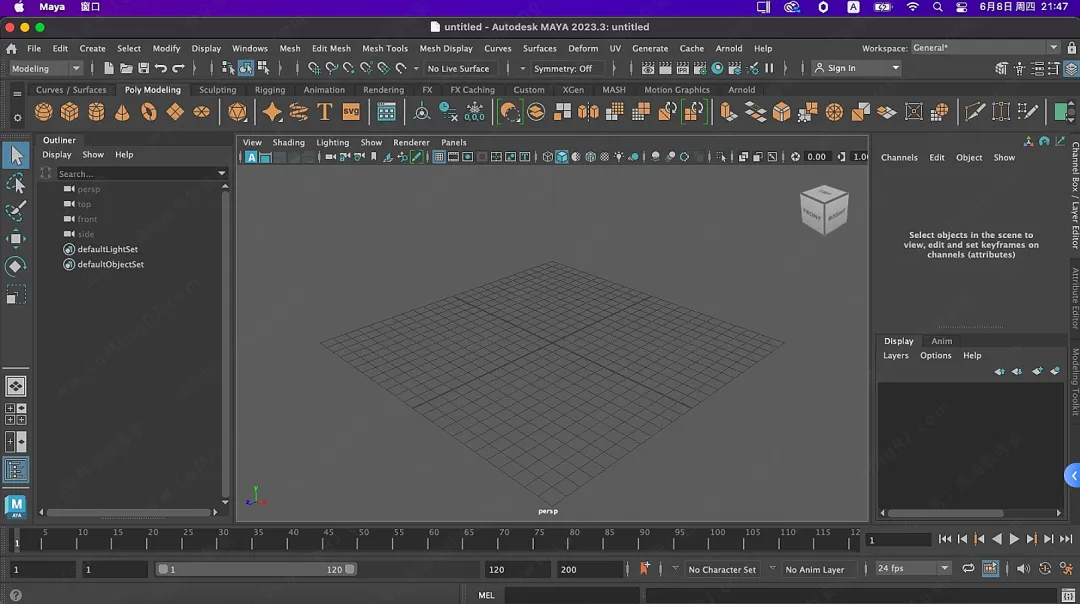Select the Move tool in toolbox
The height and width of the screenshot is (604, 1080).
click(x=16, y=239)
